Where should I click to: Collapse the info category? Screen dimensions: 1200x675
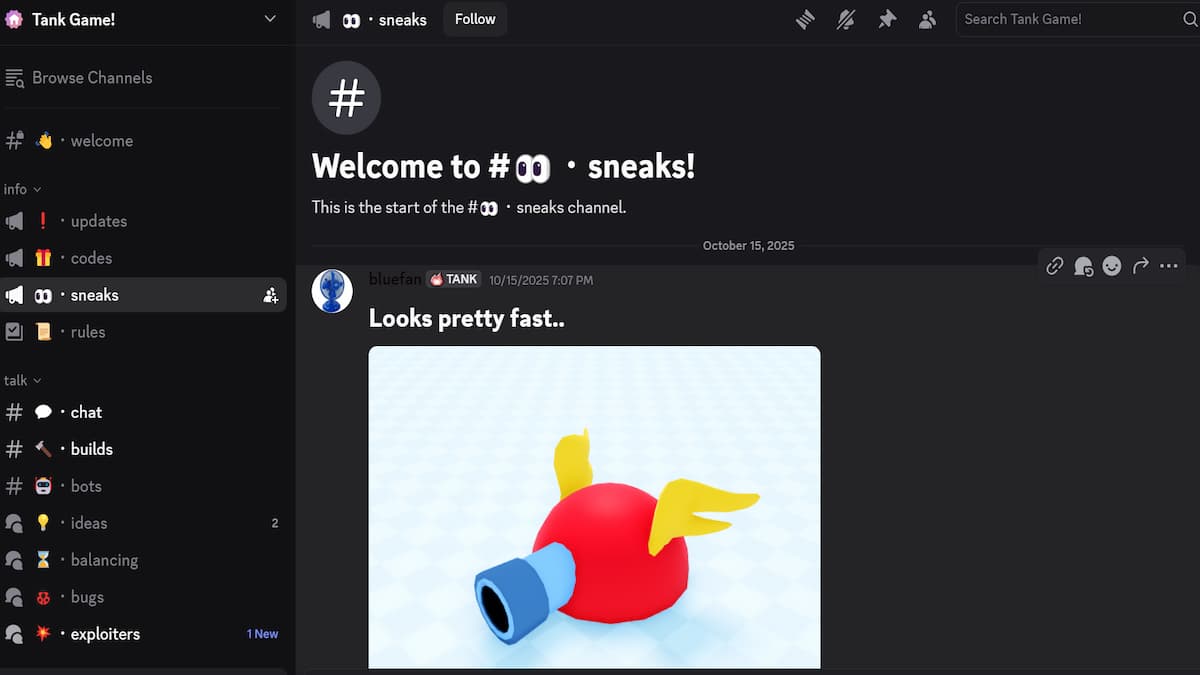click(x=22, y=188)
